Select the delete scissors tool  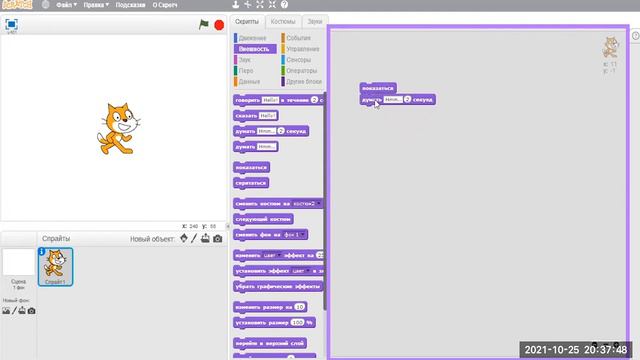coord(248,4)
